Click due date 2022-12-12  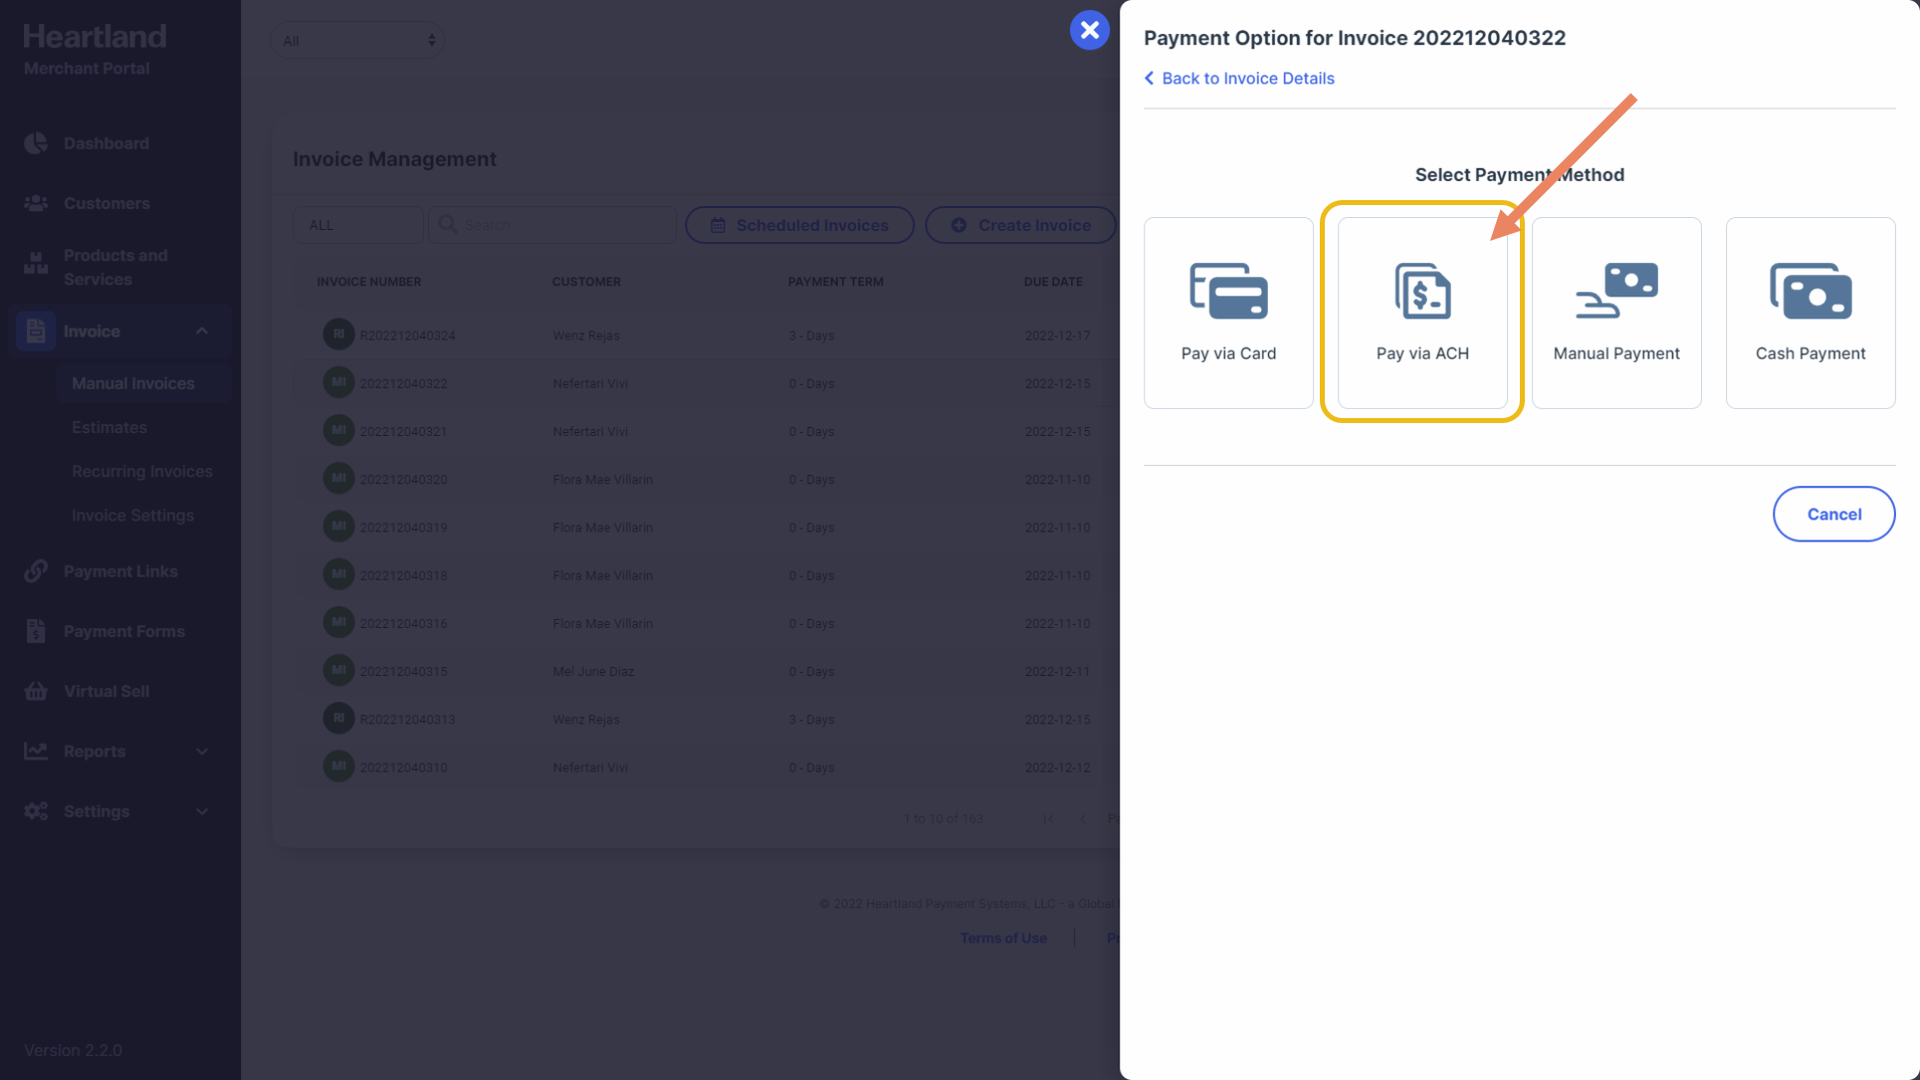(x=1057, y=767)
